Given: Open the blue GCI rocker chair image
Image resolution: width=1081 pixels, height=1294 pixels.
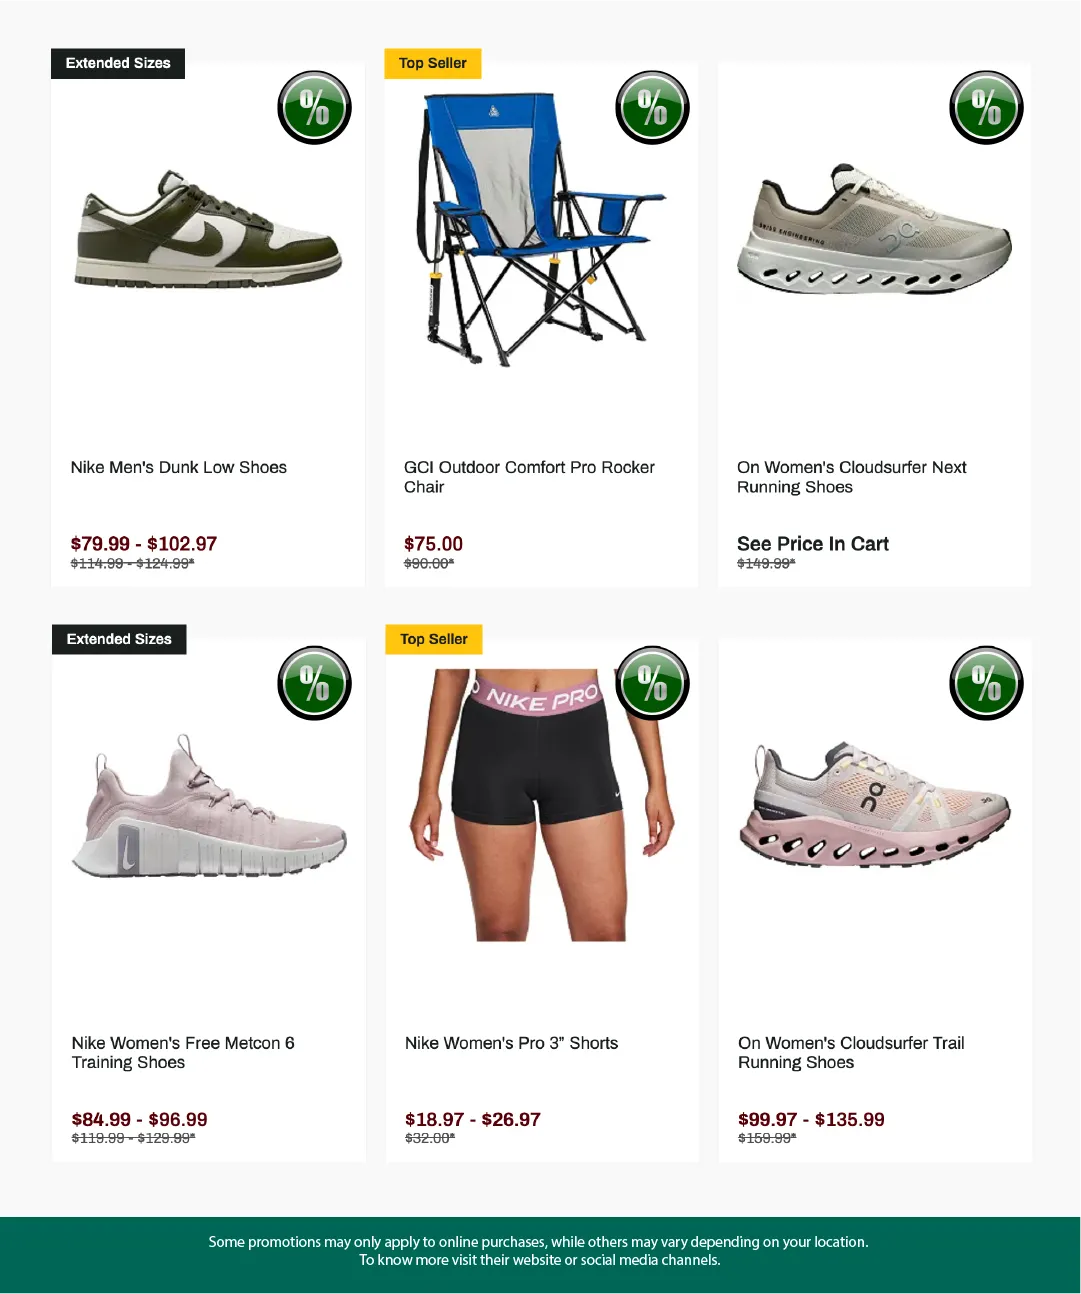Looking at the screenshot, I should 540,229.
